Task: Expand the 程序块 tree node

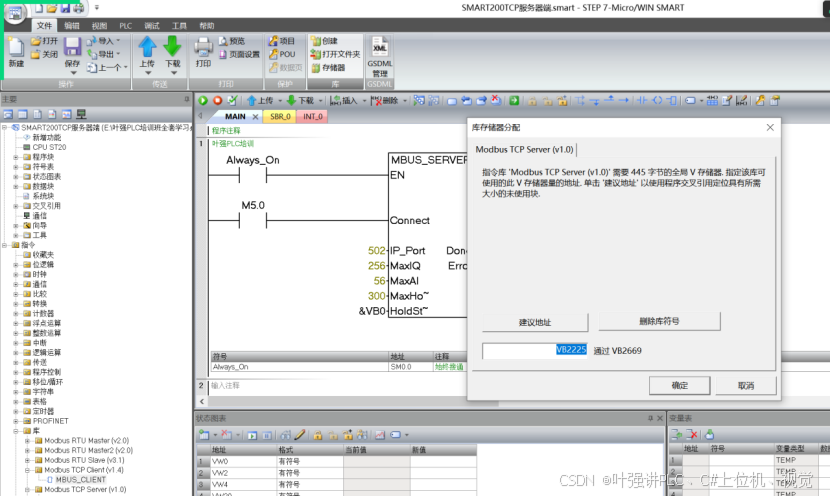Action: (x=16, y=157)
